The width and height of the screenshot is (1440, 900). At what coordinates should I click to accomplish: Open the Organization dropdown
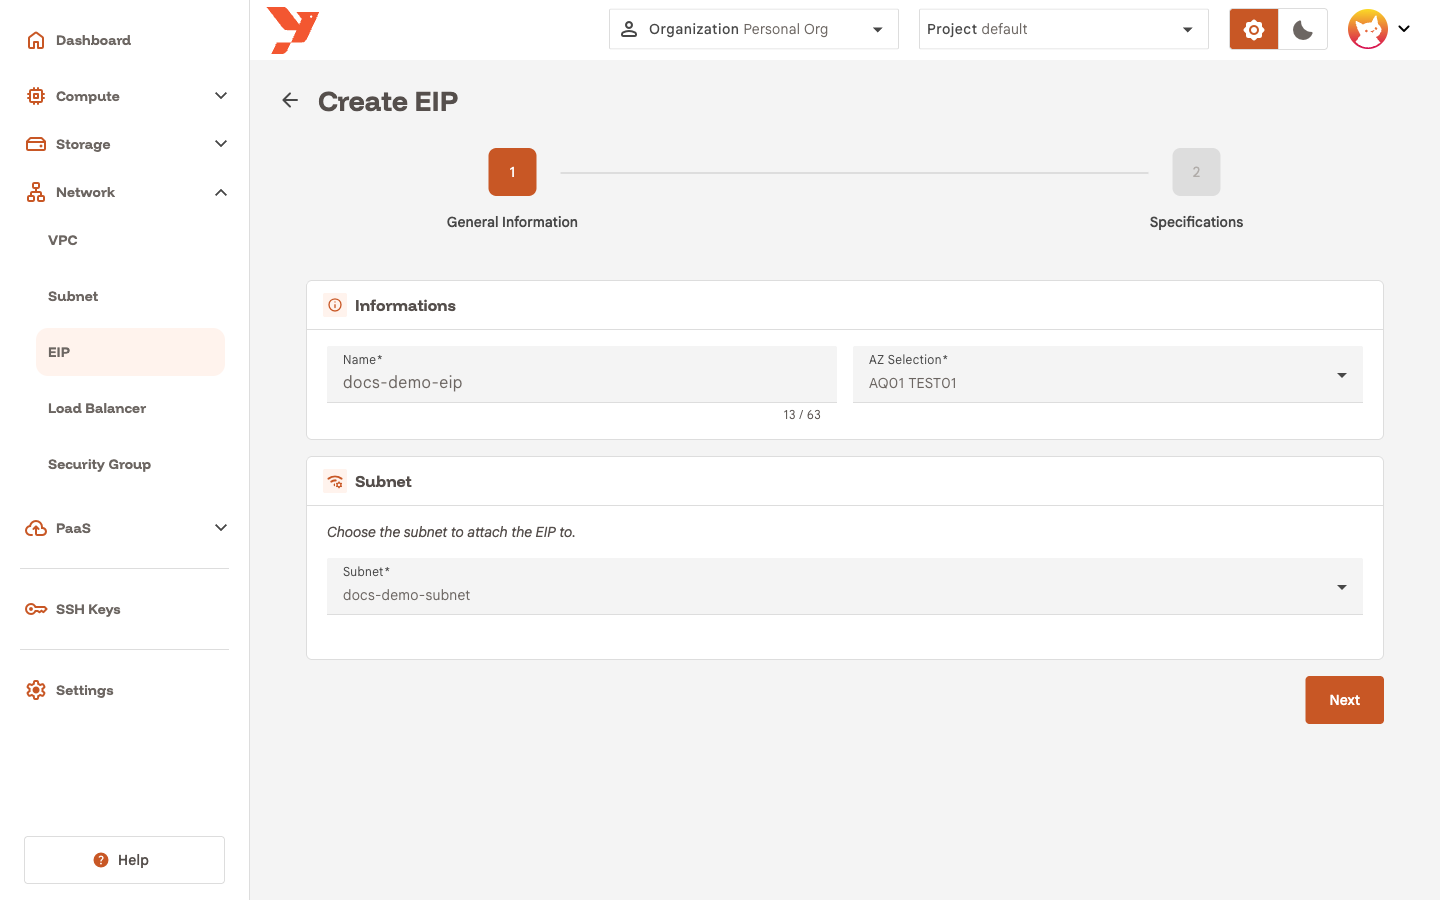pyautogui.click(x=754, y=29)
